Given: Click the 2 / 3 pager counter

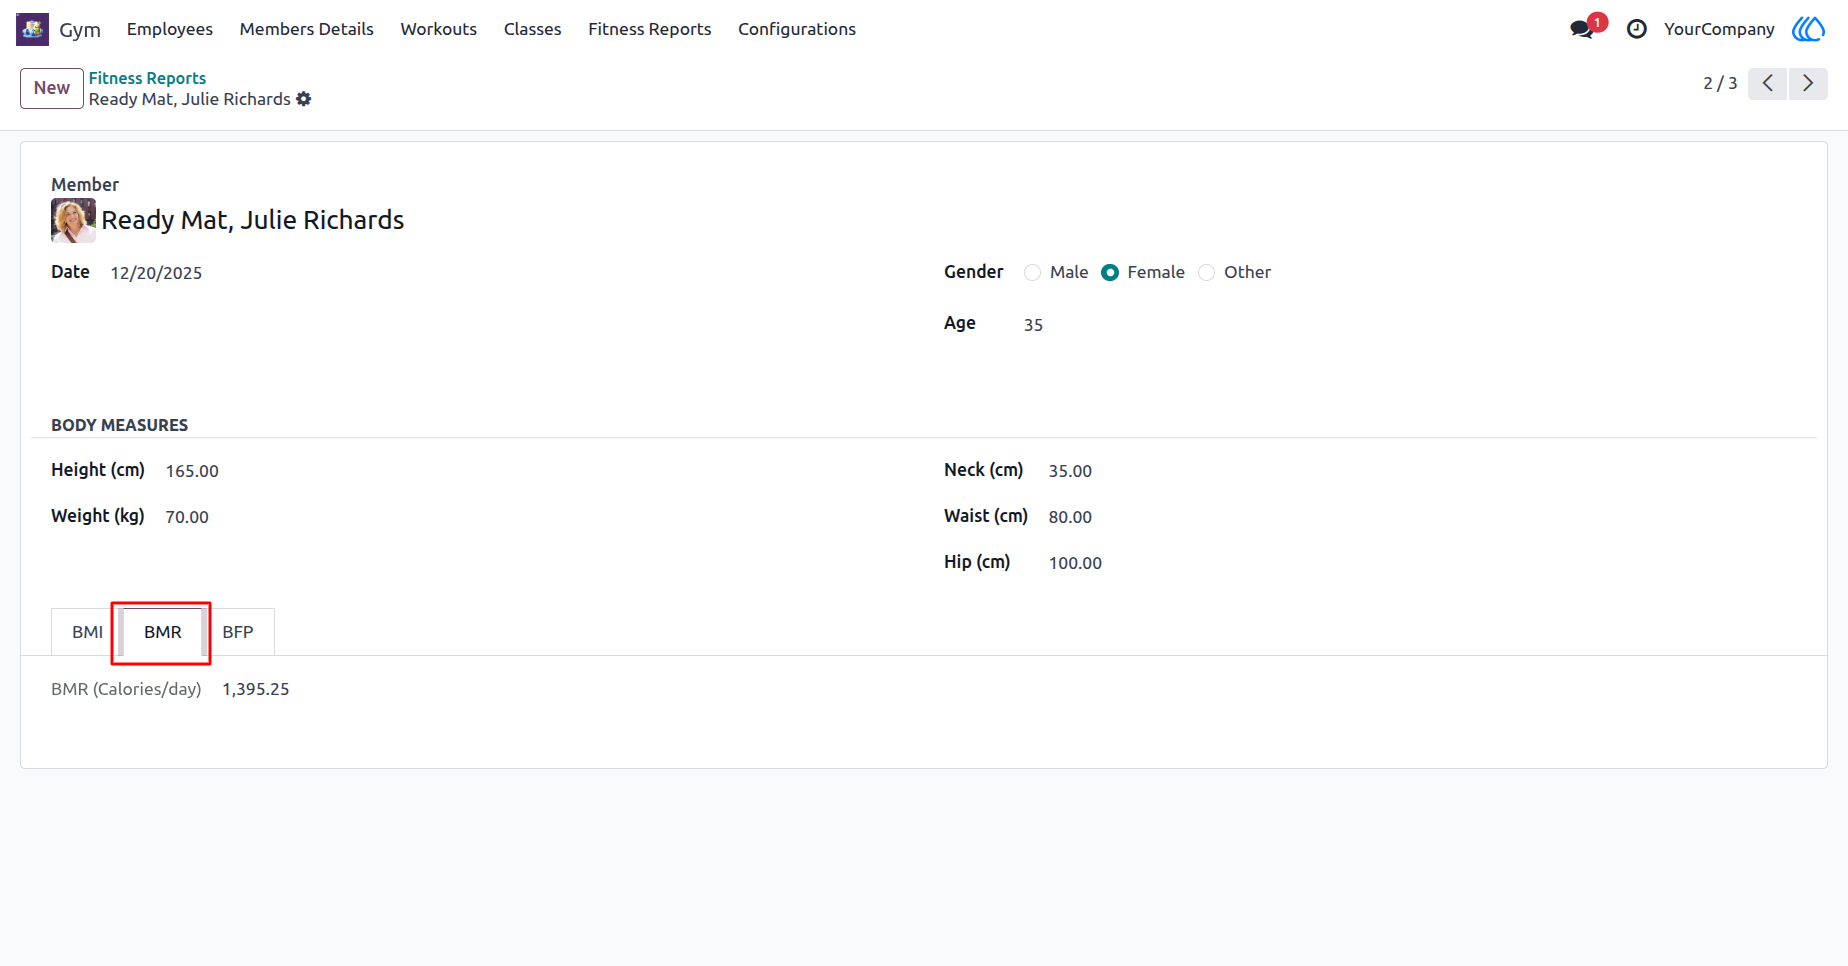Looking at the screenshot, I should [x=1720, y=83].
